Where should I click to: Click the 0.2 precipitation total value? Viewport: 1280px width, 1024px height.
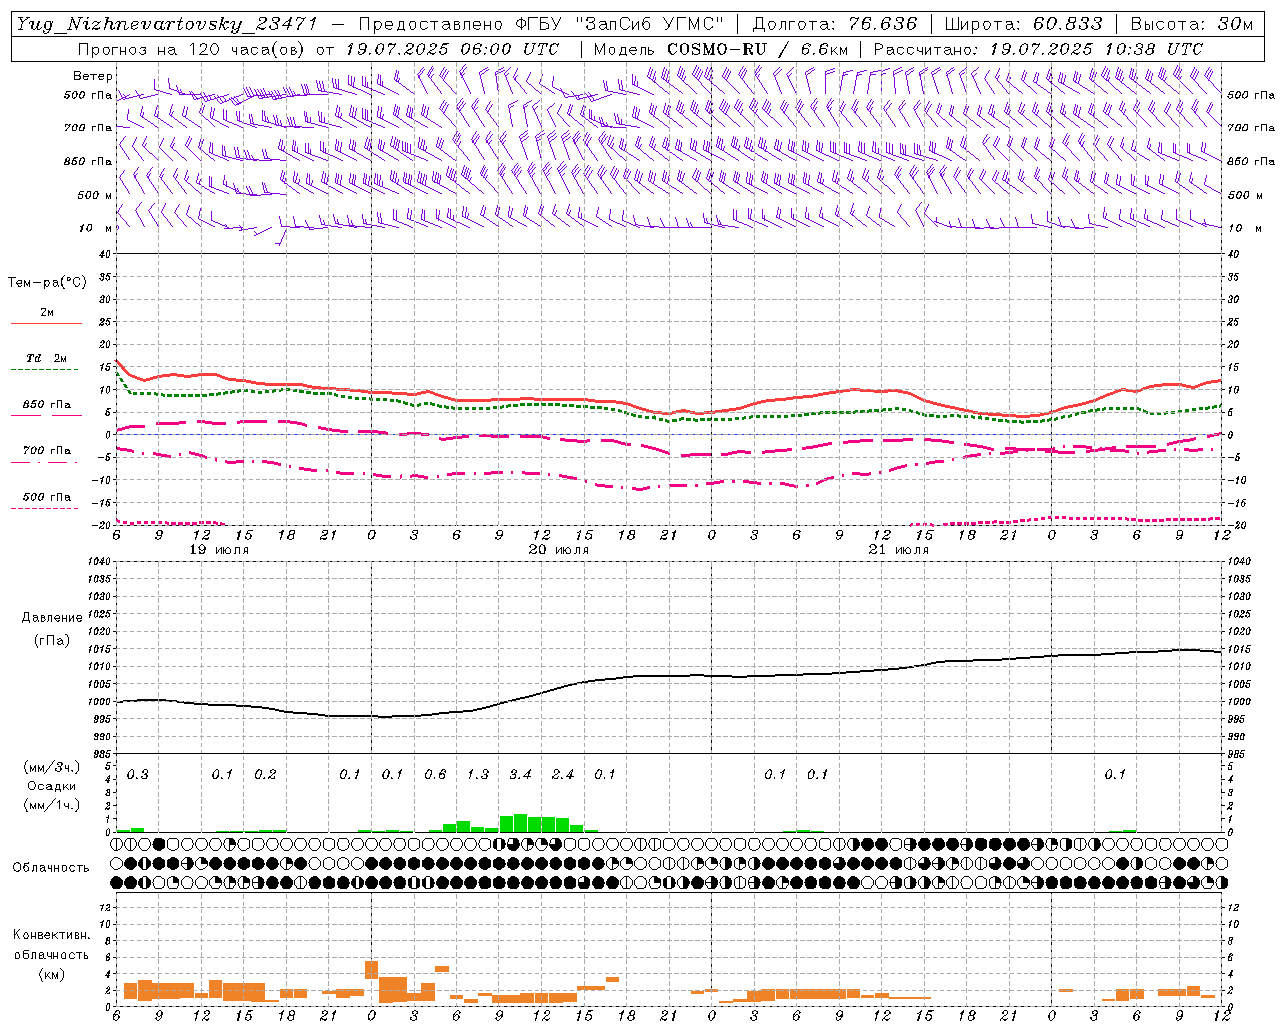[265, 775]
